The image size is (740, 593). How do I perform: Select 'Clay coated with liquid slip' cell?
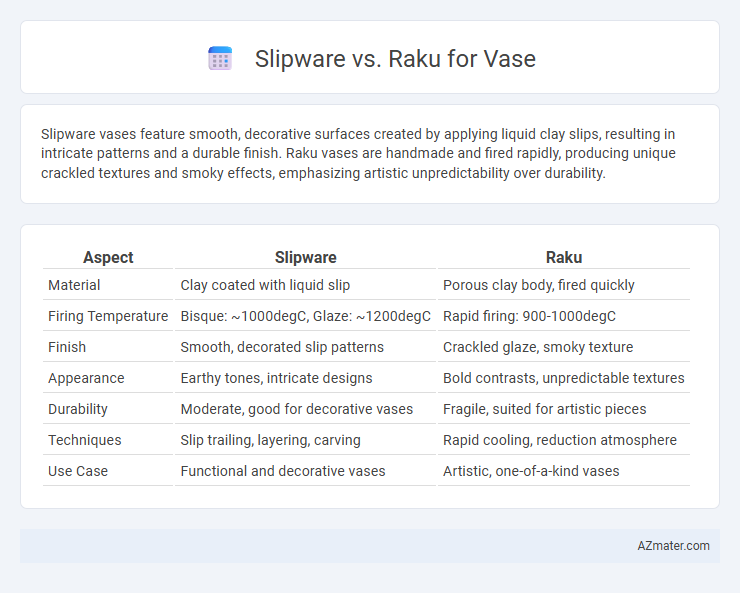[265, 285]
